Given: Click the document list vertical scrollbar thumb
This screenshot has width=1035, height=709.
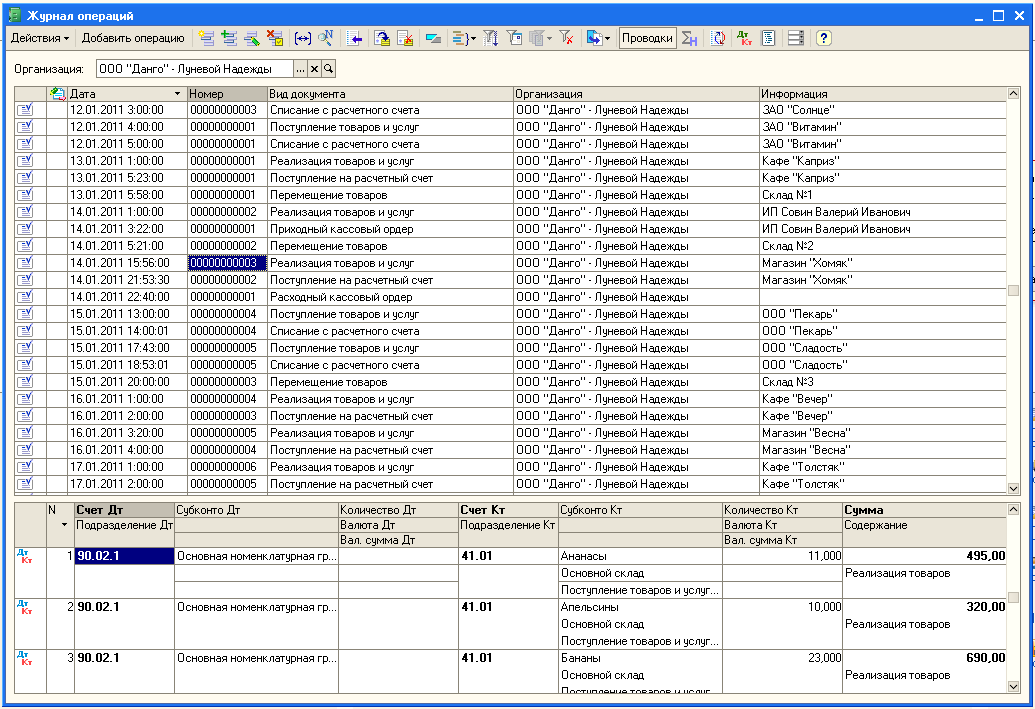Looking at the screenshot, I should [1013, 291].
